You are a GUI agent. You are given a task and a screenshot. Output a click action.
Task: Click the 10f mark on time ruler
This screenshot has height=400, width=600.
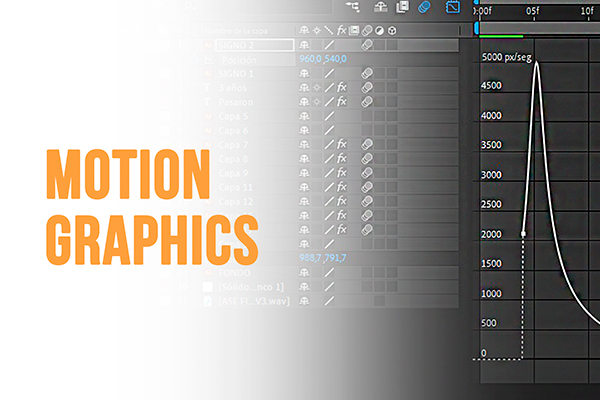click(x=587, y=11)
